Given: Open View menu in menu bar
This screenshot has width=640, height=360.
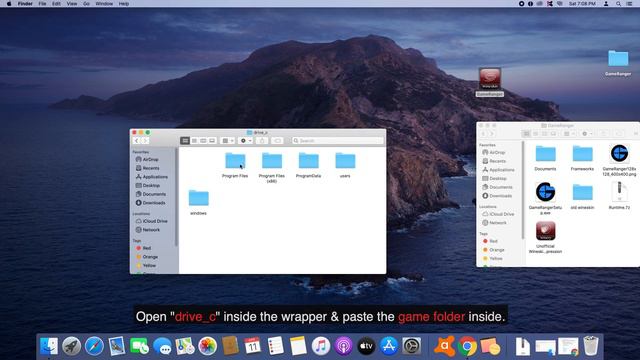Looking at the screenshot, I should [72, 4].
